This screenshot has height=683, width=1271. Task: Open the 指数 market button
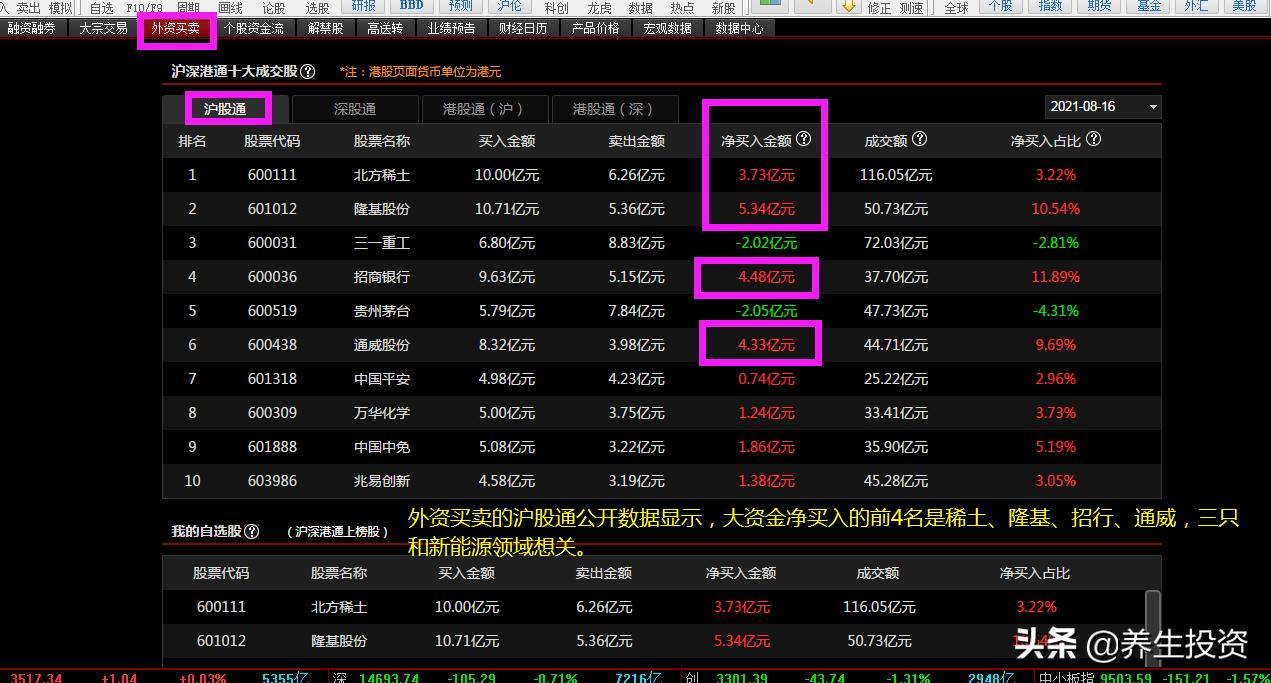1051,6
